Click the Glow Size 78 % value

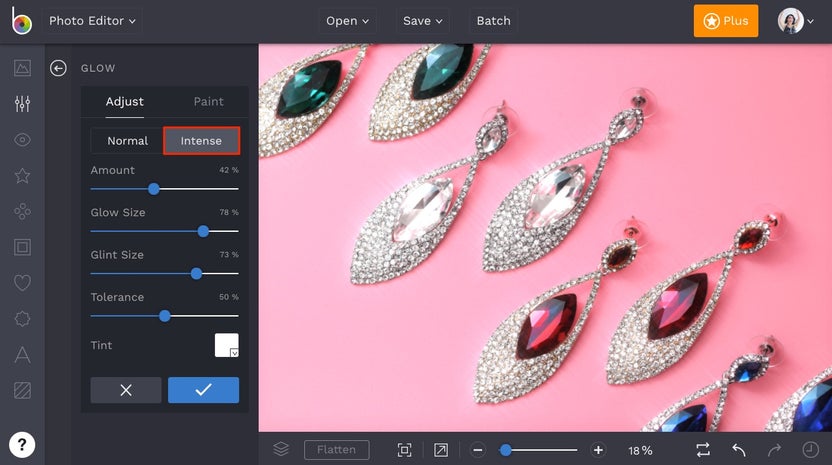[229, 212]
